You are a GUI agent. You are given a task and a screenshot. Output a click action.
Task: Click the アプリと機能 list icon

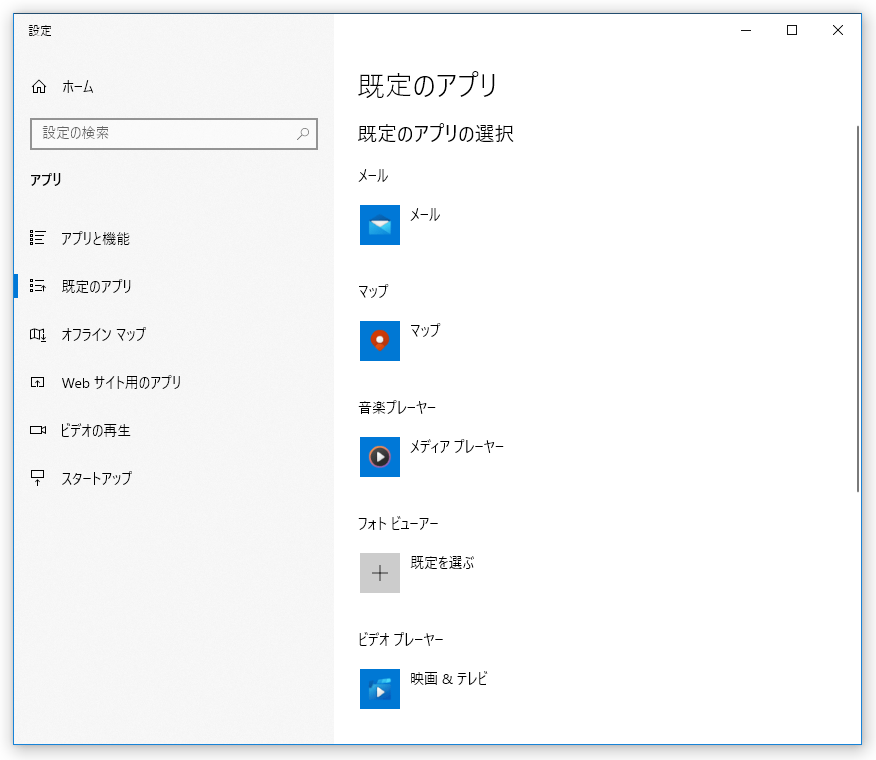point(37,238)
